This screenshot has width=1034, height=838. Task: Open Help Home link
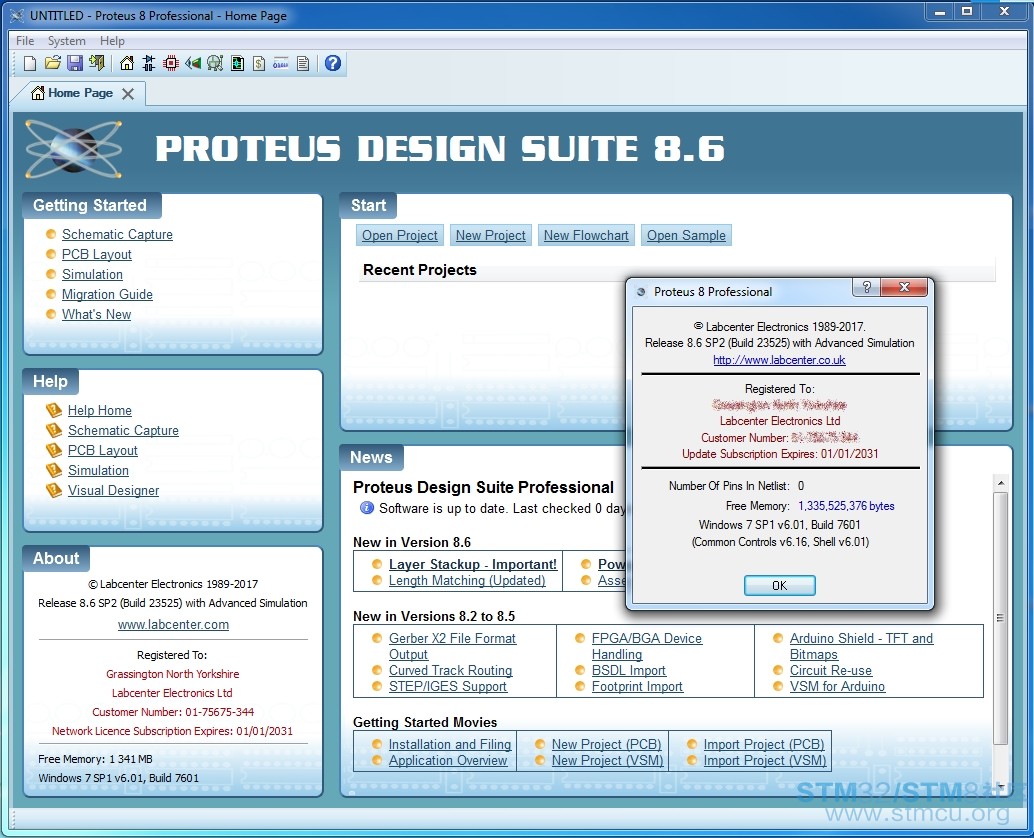point(100,411)
